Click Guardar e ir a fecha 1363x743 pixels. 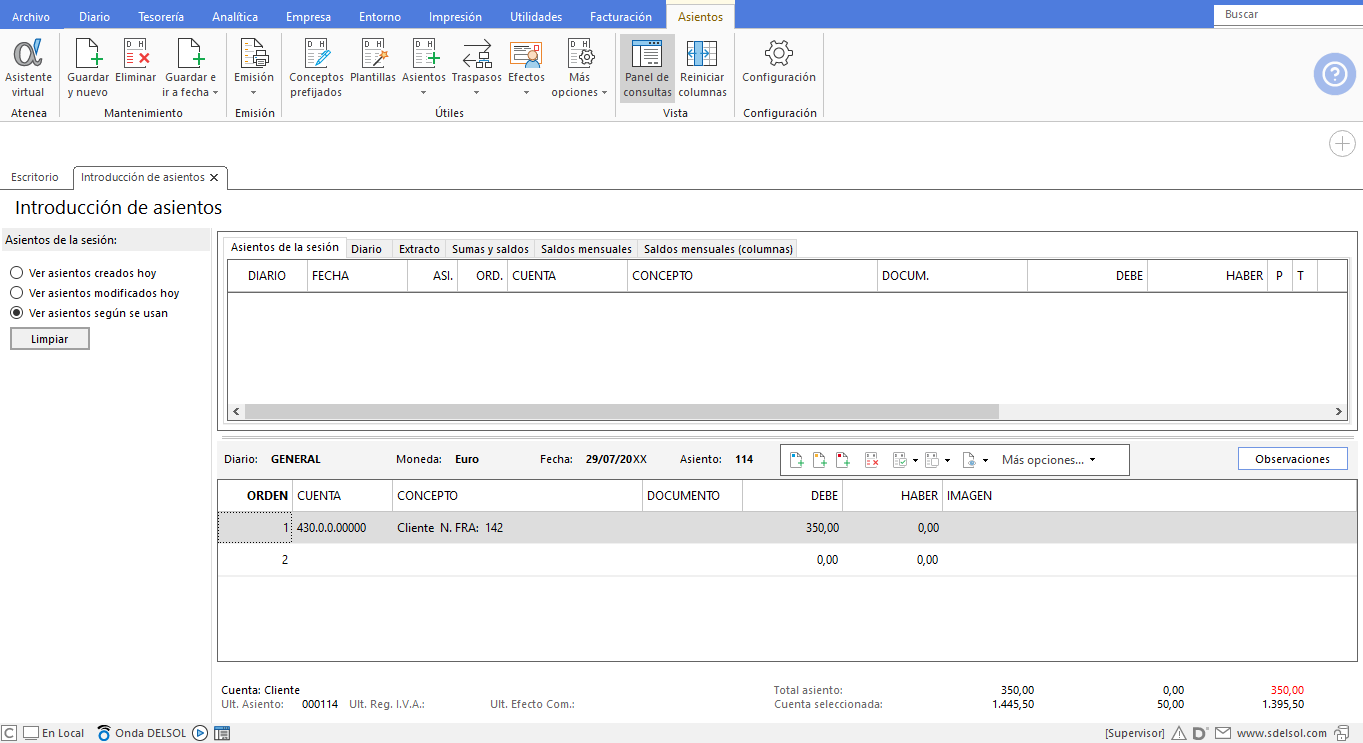tap(190, 68)
